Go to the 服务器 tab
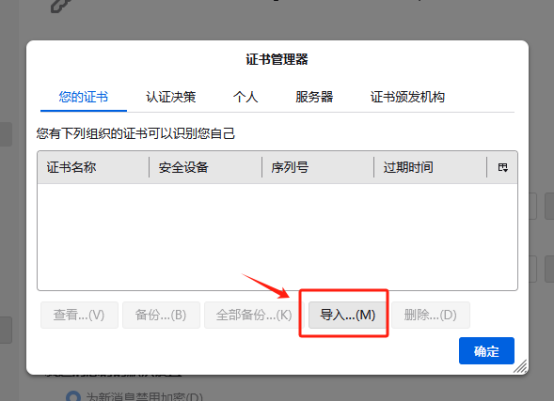Image resolution: width=554 pixels, height=402 pixels. [x=314, y=97]
